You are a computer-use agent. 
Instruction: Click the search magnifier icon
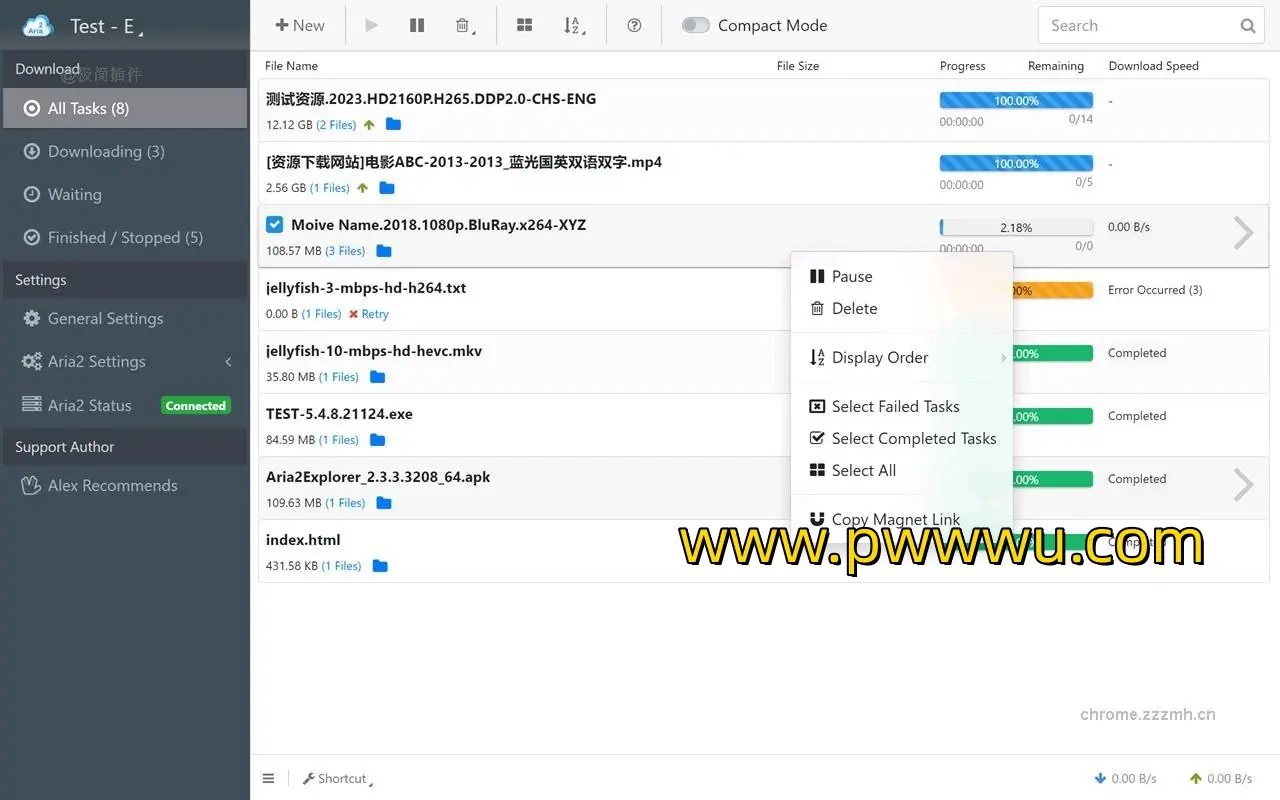[x=1248, y=26]
